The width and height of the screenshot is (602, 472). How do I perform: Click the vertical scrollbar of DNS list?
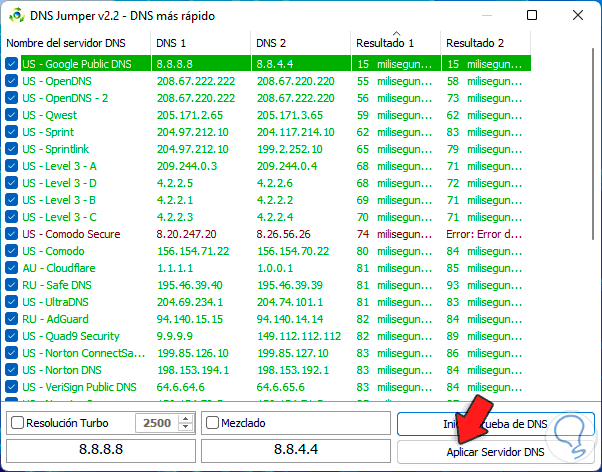pos(594,144)
